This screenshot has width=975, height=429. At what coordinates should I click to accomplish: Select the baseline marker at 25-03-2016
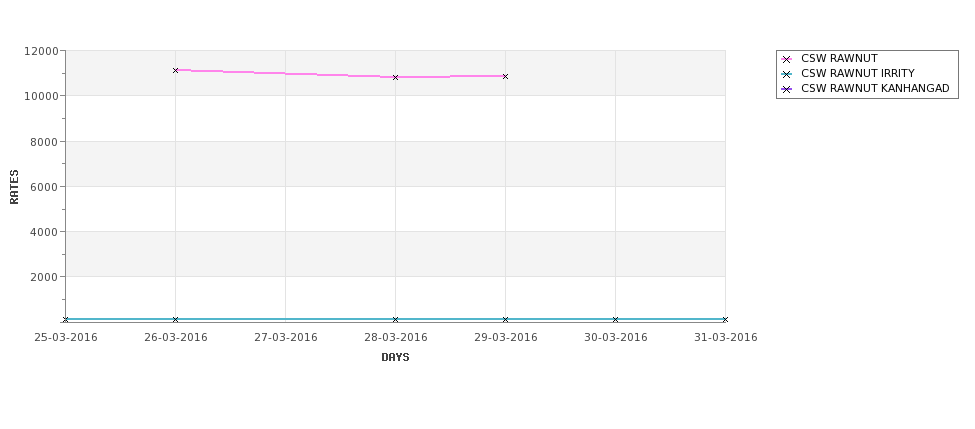click(65, 320)
